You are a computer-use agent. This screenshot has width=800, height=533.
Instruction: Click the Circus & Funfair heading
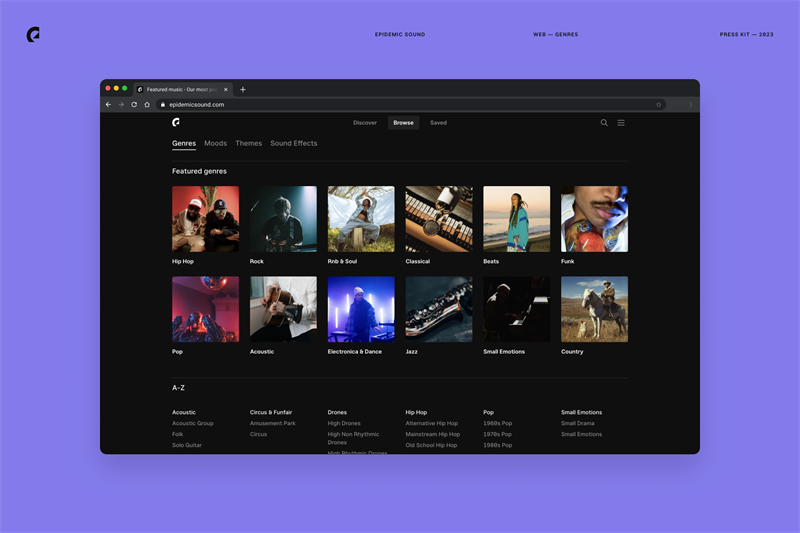coord(271,412)
